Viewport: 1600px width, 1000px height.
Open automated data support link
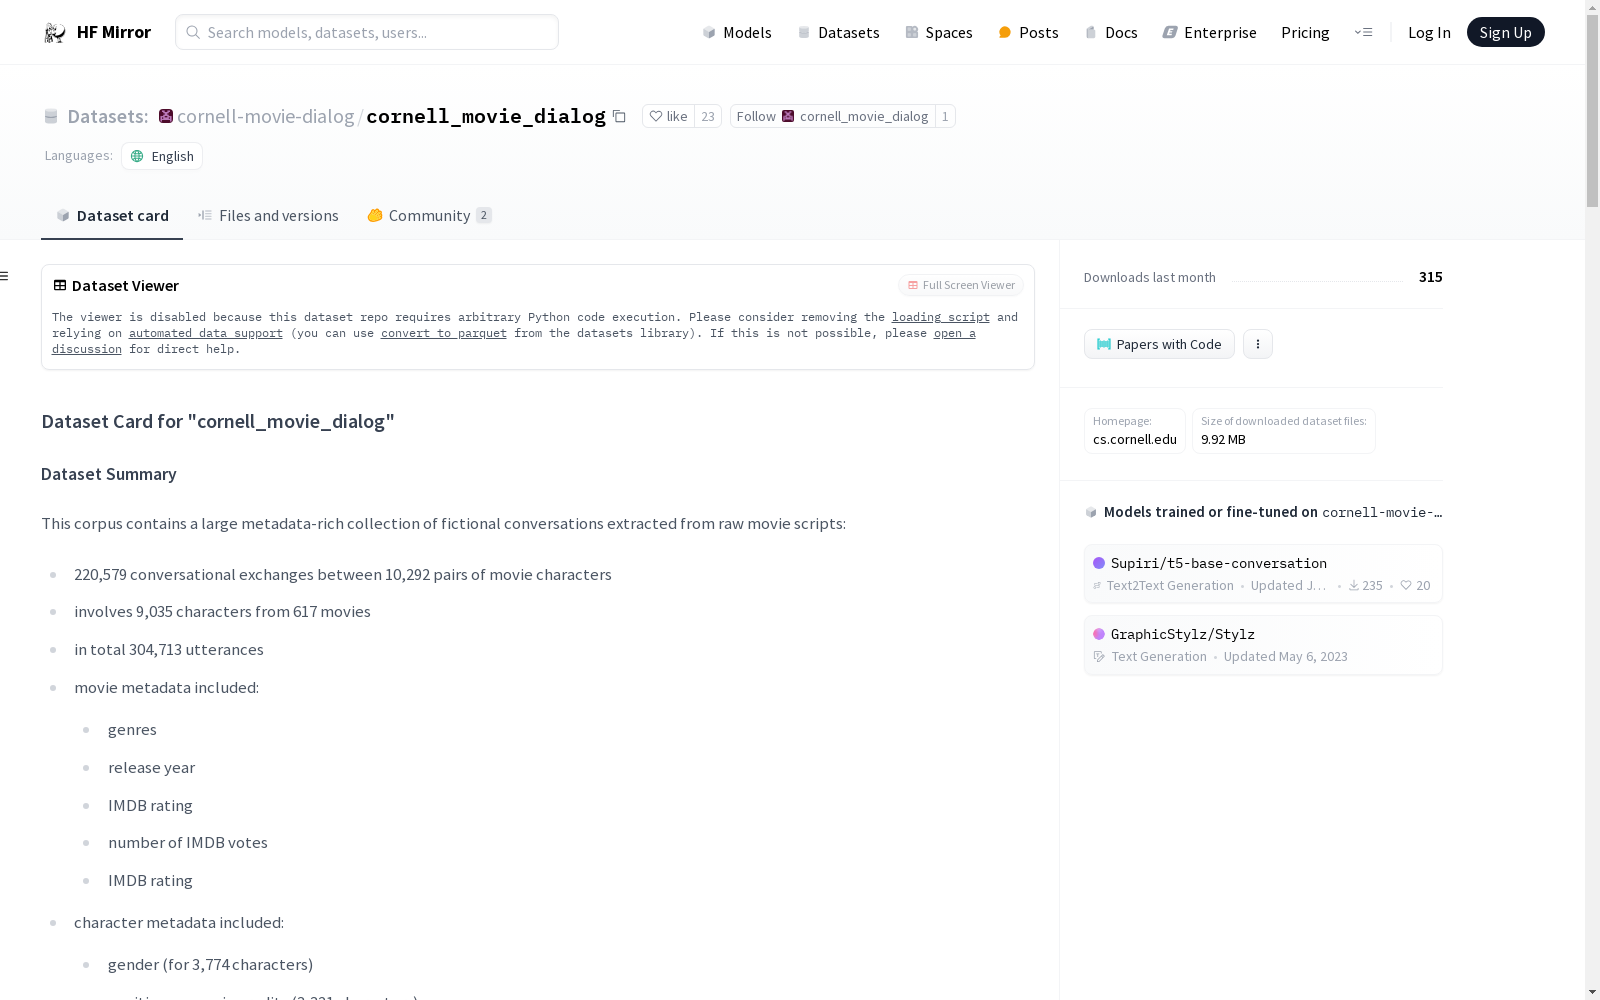pos(206,333)
